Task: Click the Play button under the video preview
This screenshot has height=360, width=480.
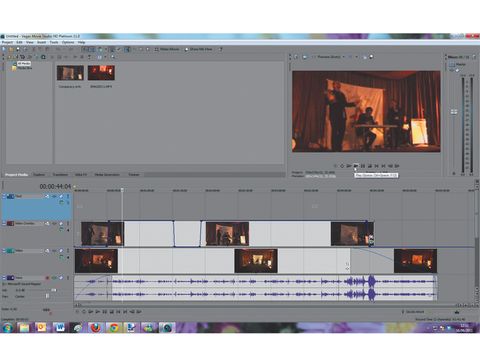Action: coord(356,166)
